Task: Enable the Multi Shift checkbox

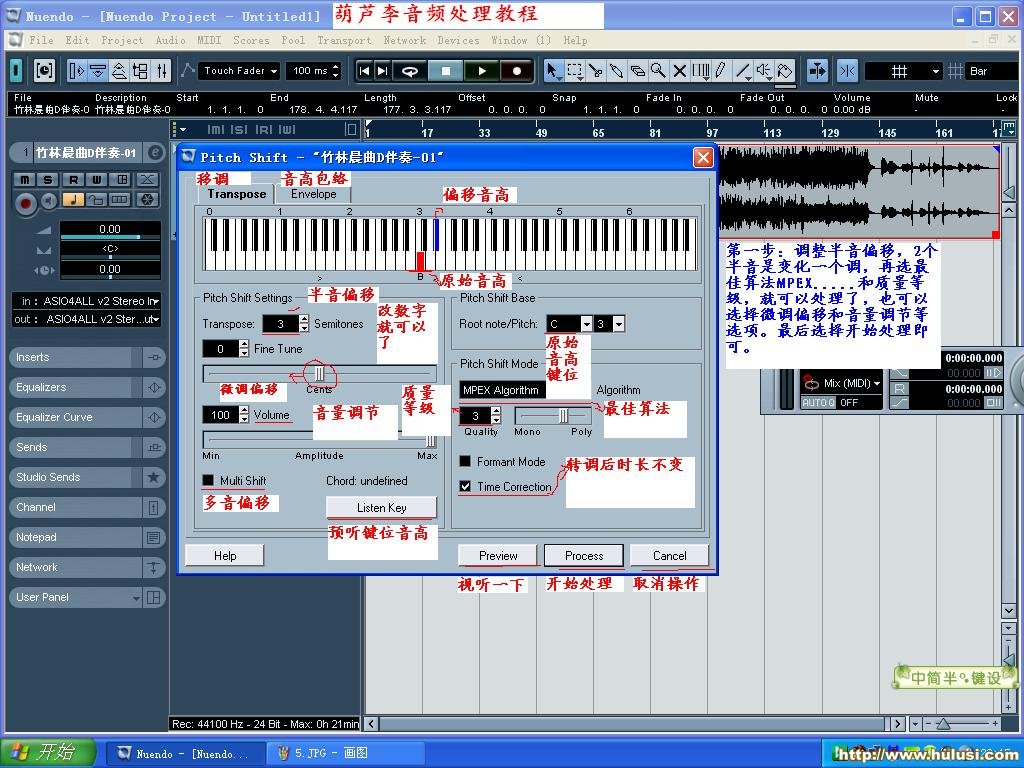Action: tap(208, 480)
